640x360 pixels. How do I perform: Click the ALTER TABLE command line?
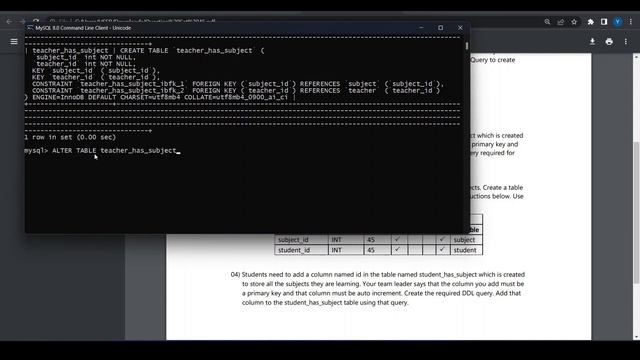point(102,151)
